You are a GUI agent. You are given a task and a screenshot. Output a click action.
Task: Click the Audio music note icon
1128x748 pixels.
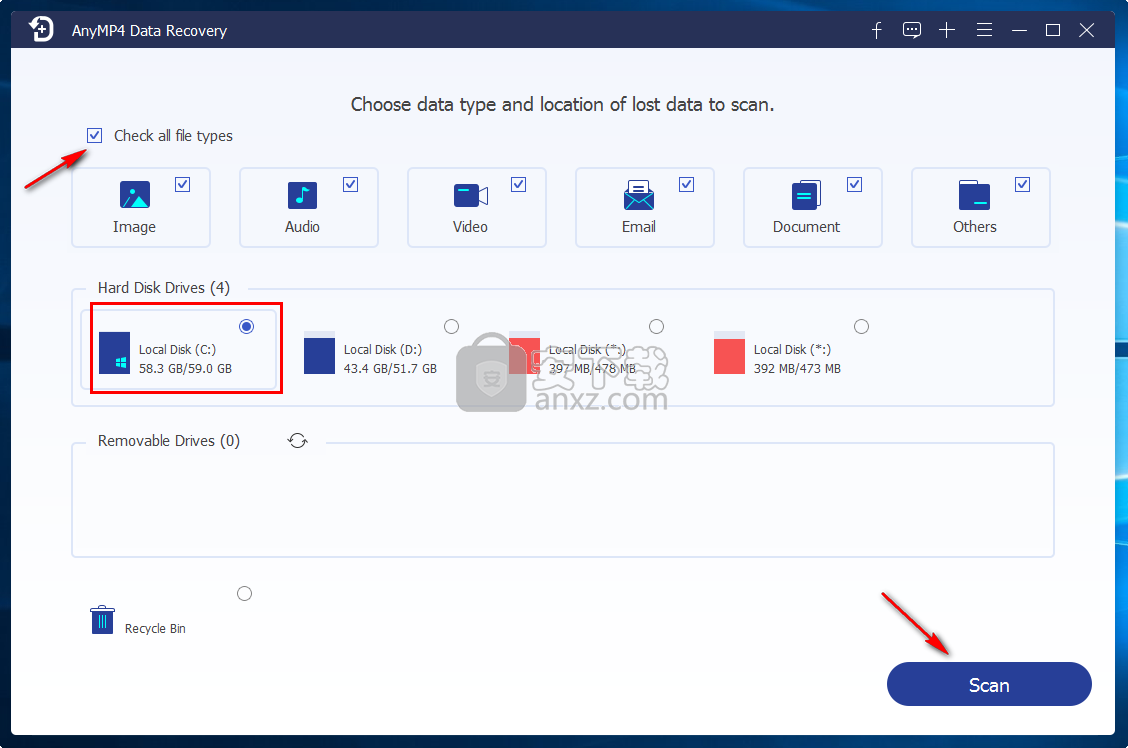[302, 195]
